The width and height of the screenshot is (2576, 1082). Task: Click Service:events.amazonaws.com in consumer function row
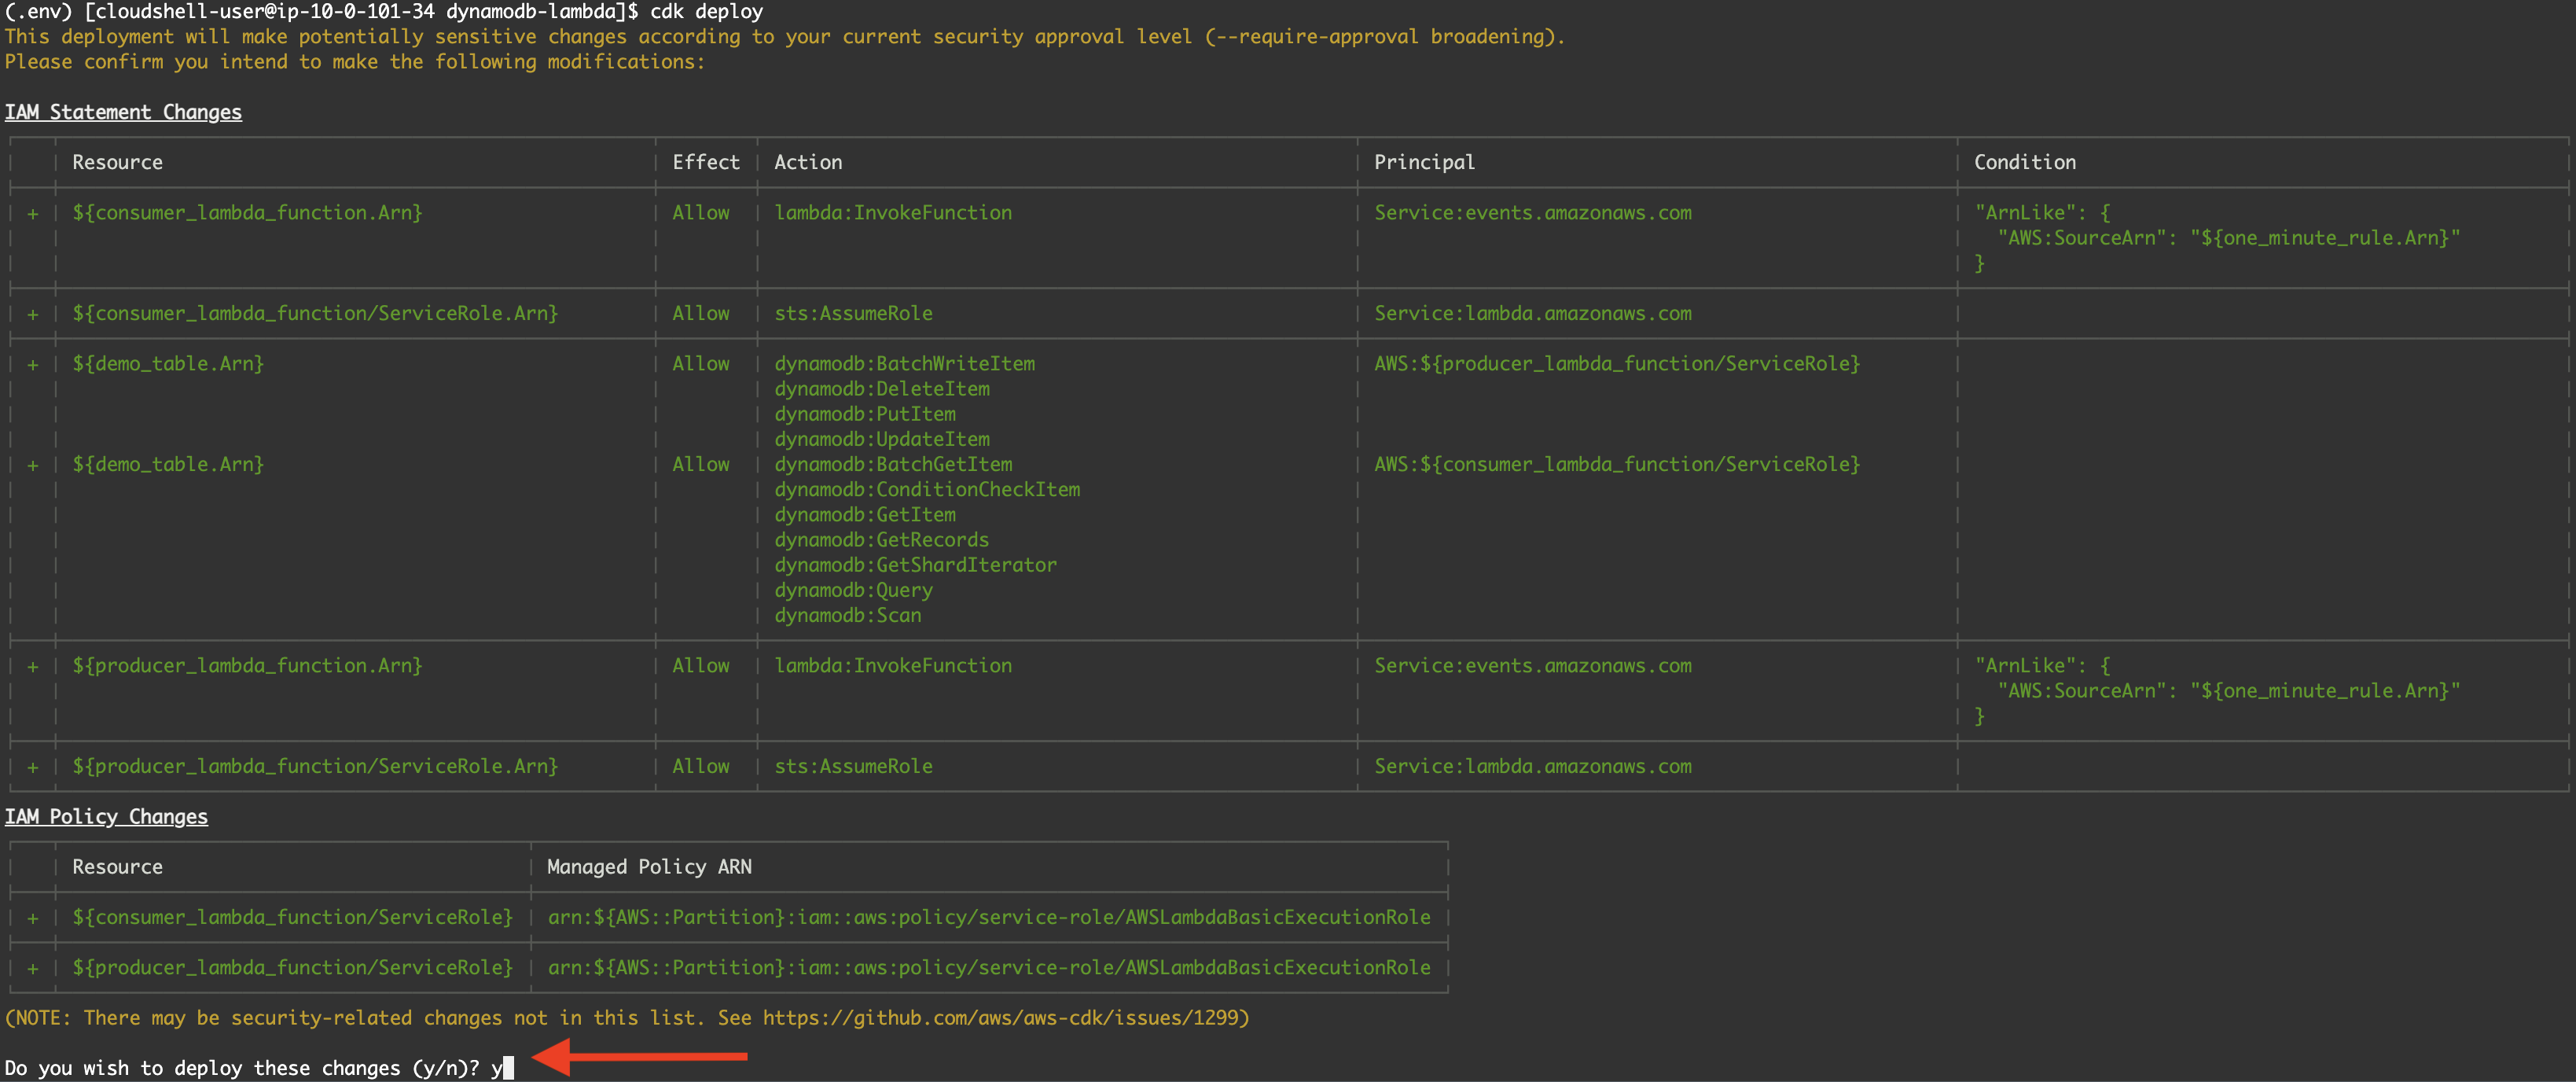pyautogui.click(x=1533, y=213)
